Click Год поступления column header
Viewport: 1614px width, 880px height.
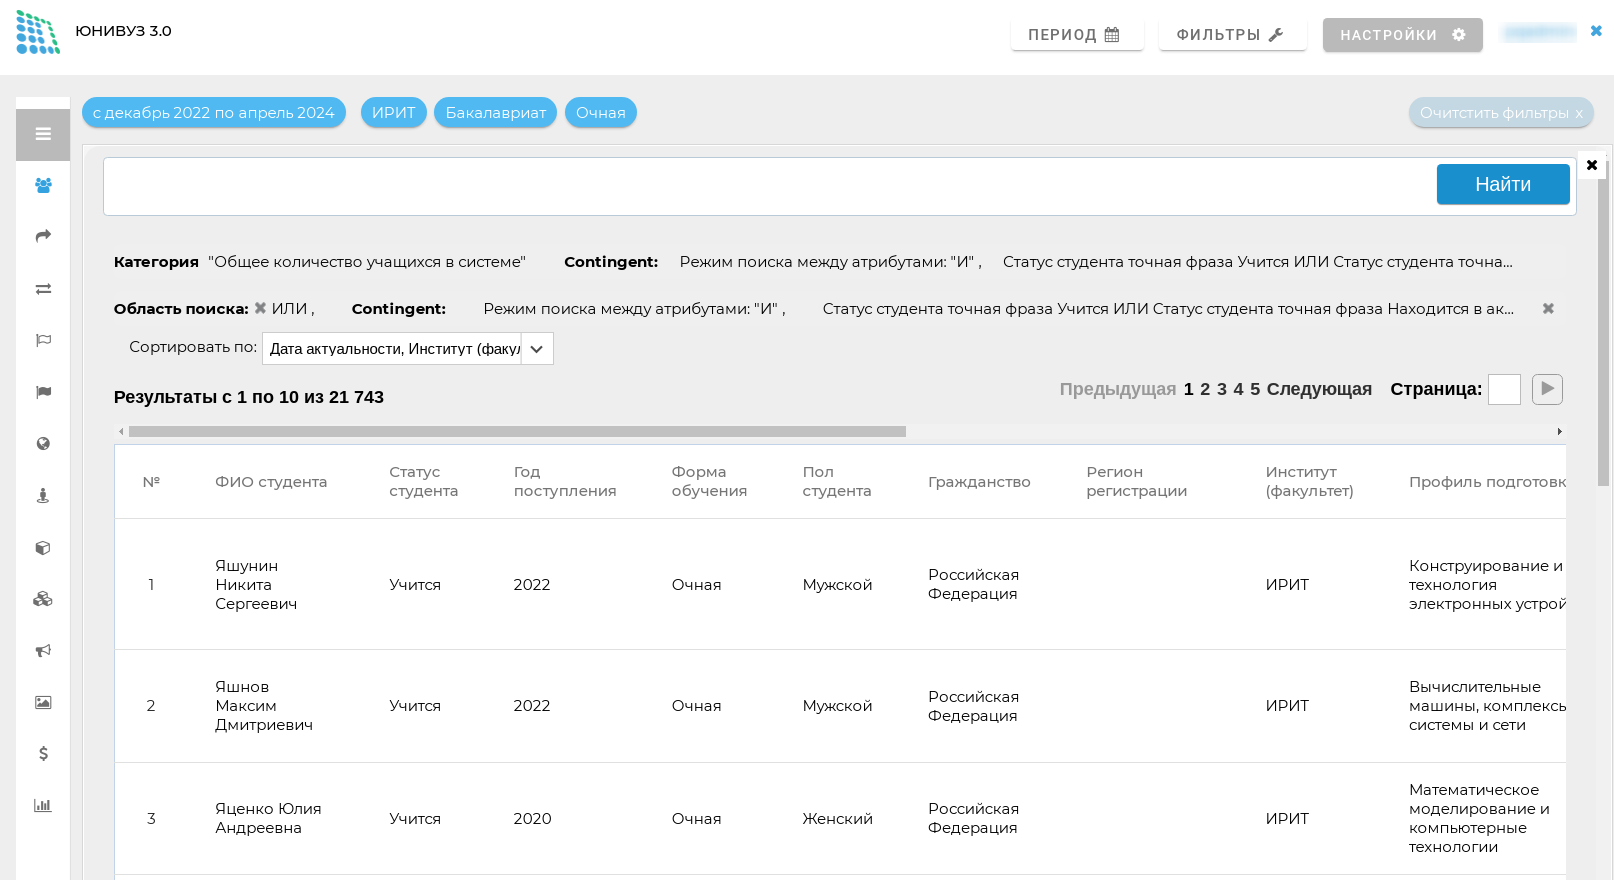[565, 481]
